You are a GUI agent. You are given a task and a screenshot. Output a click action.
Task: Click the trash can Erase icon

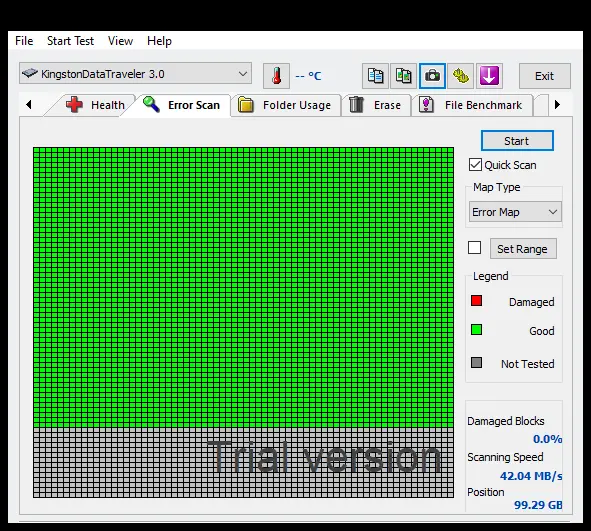(x=356, y=105)
